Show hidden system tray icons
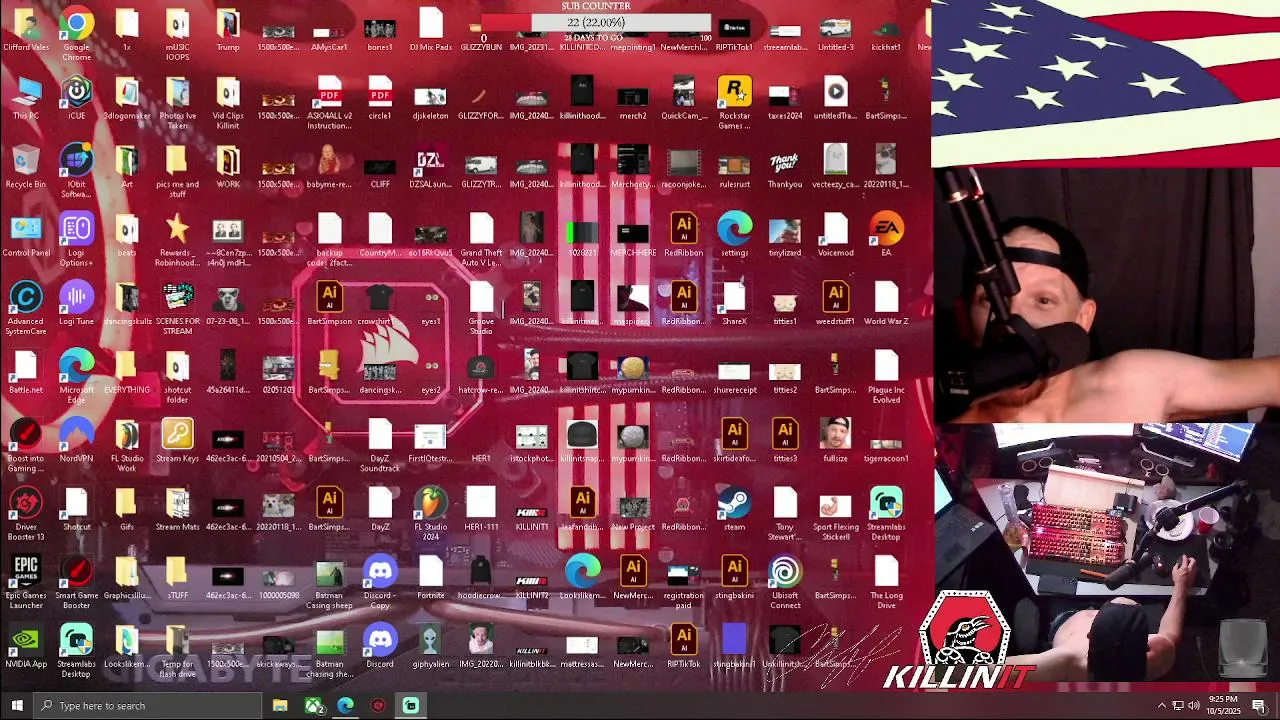The image size is (1280, 720). click(x=1161, y=706)
